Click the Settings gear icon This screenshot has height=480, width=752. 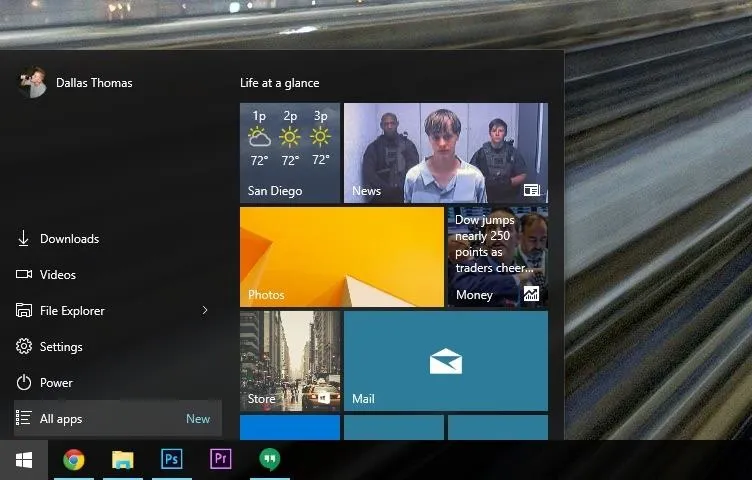click(x=24, y=346)
